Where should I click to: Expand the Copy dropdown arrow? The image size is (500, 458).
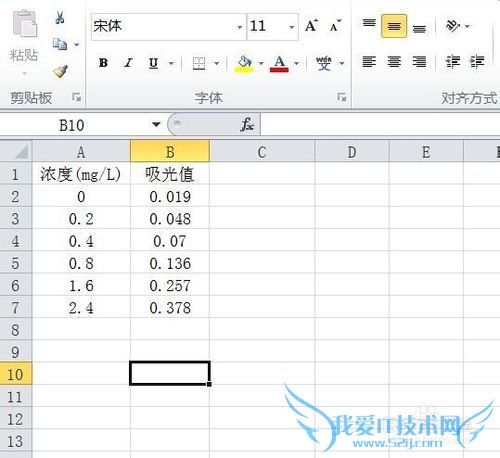click(77, 45)
